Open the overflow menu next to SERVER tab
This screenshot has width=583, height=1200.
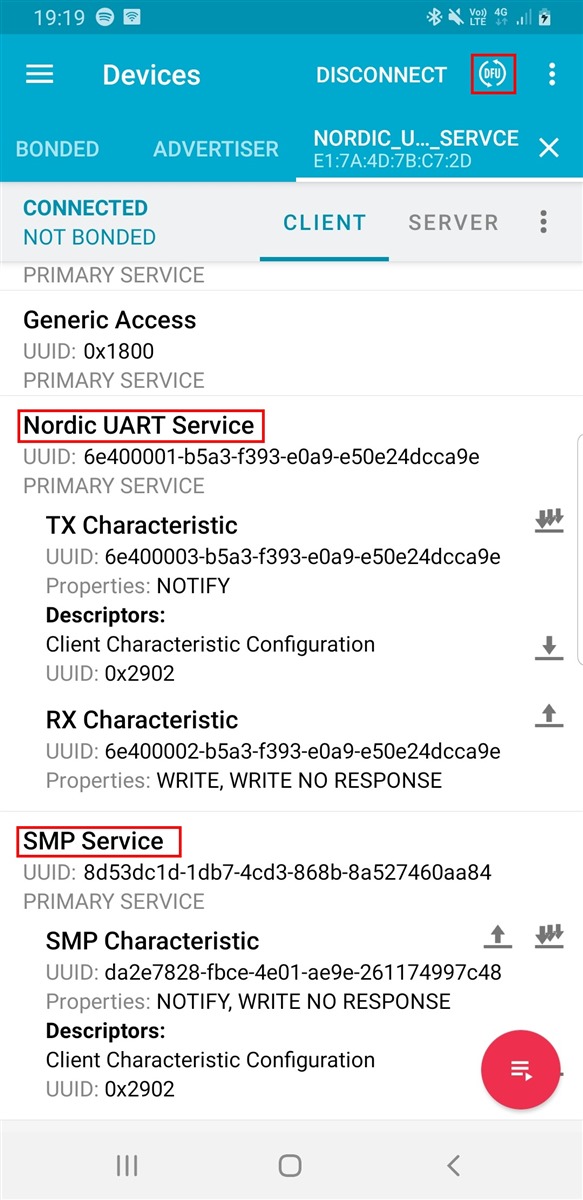coord(544,222)
